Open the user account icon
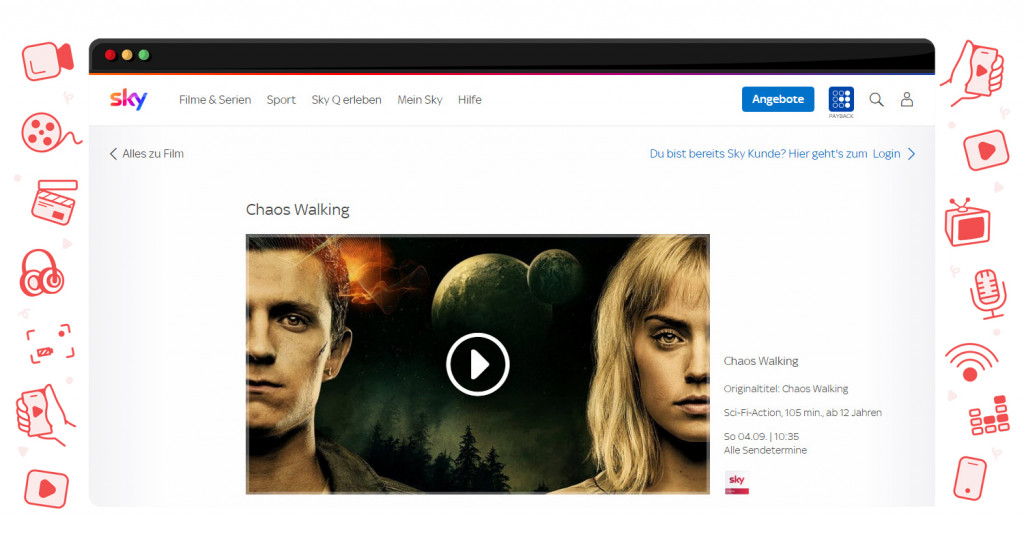 pyautogui.click(x=907, y=99)
